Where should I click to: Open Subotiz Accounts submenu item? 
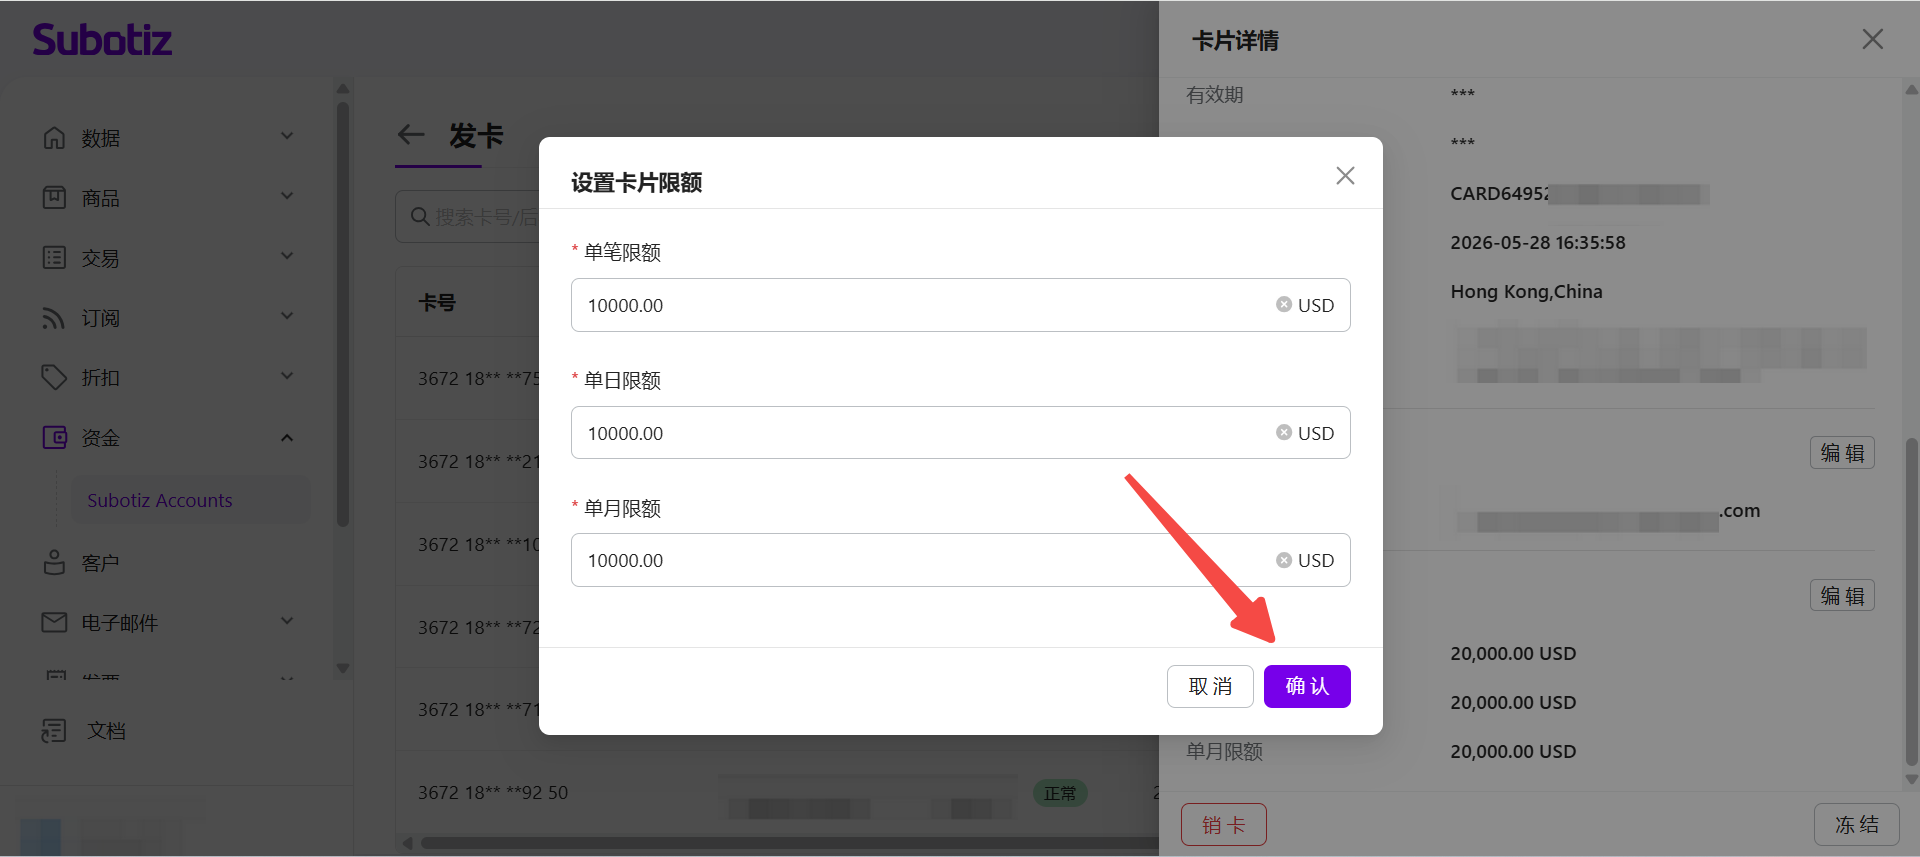click(190, 500)
